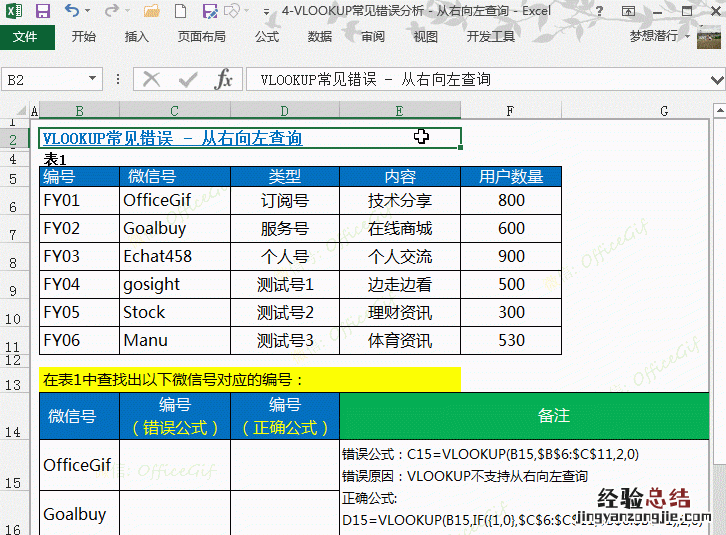Select column F header
Viewport: 726px width, 535px height.
[510, 110]
